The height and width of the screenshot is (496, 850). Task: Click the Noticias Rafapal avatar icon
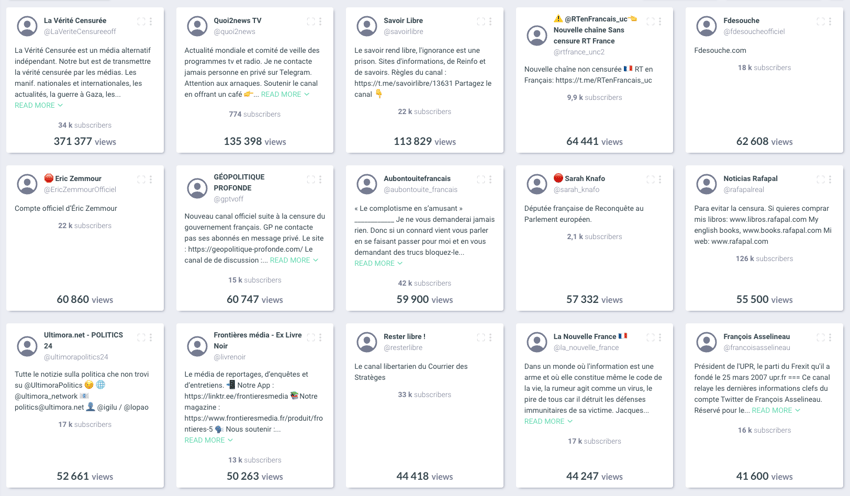coord(706,184)
